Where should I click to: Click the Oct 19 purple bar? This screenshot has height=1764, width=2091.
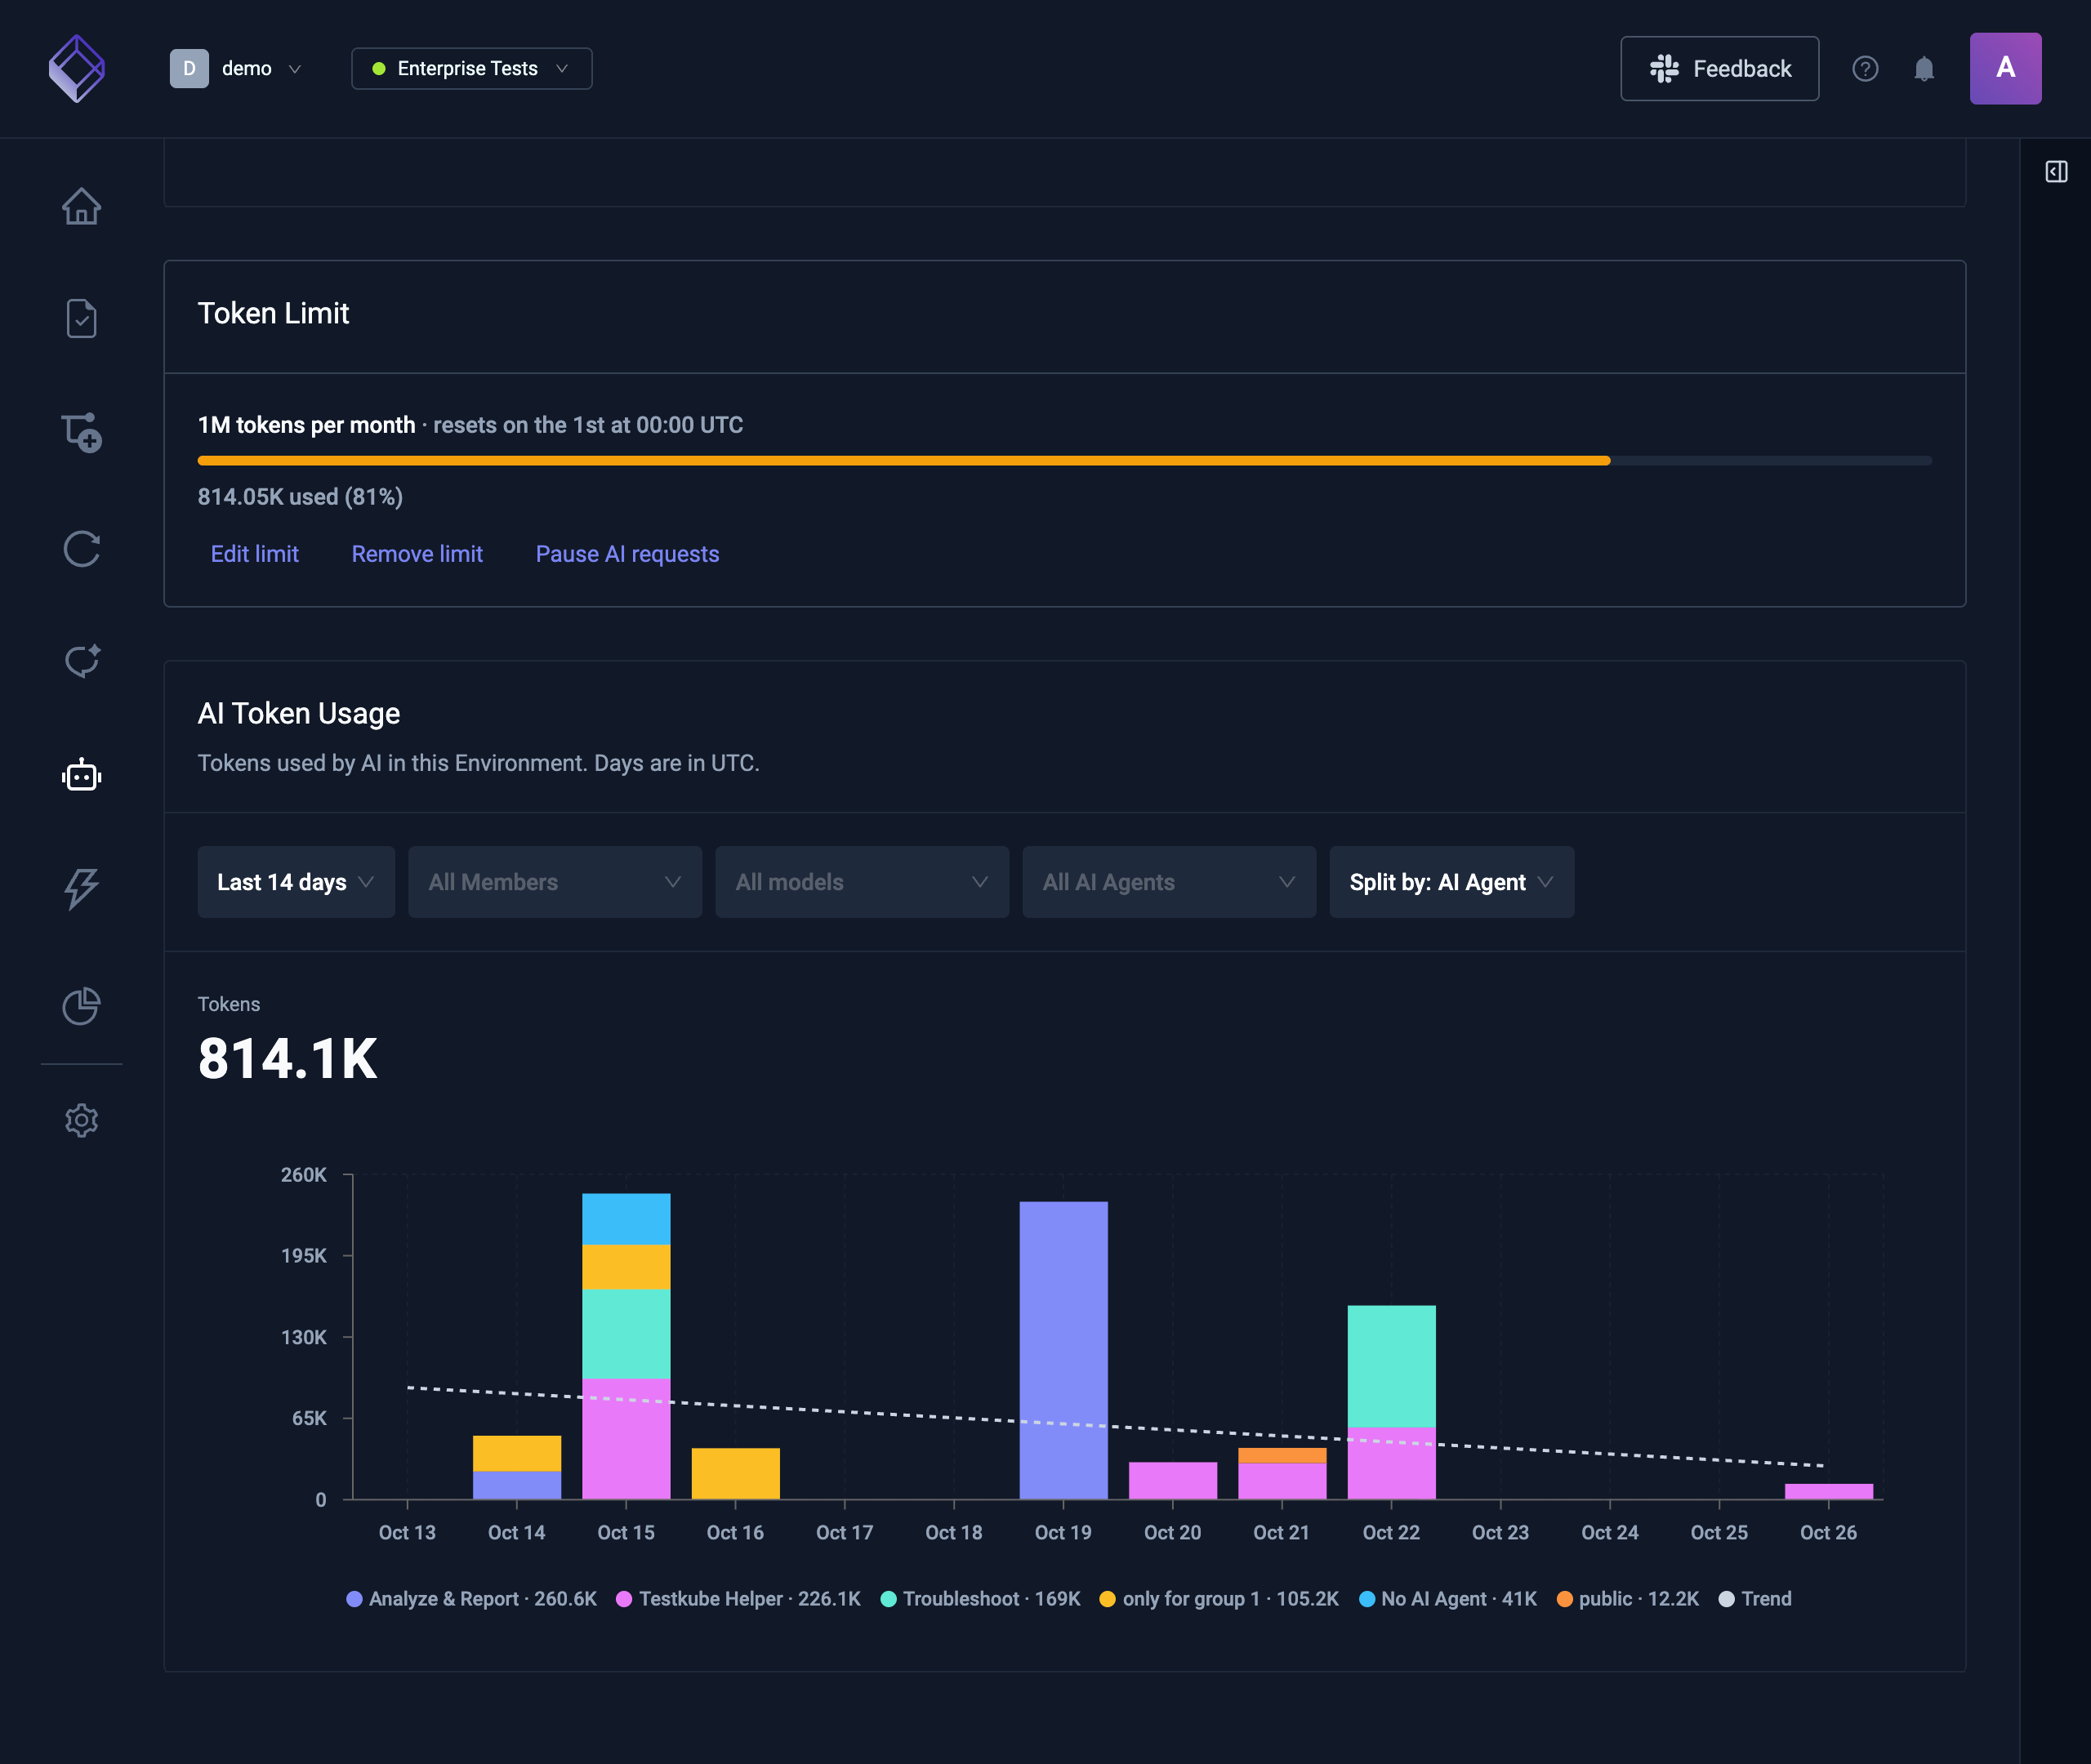1063,1350
